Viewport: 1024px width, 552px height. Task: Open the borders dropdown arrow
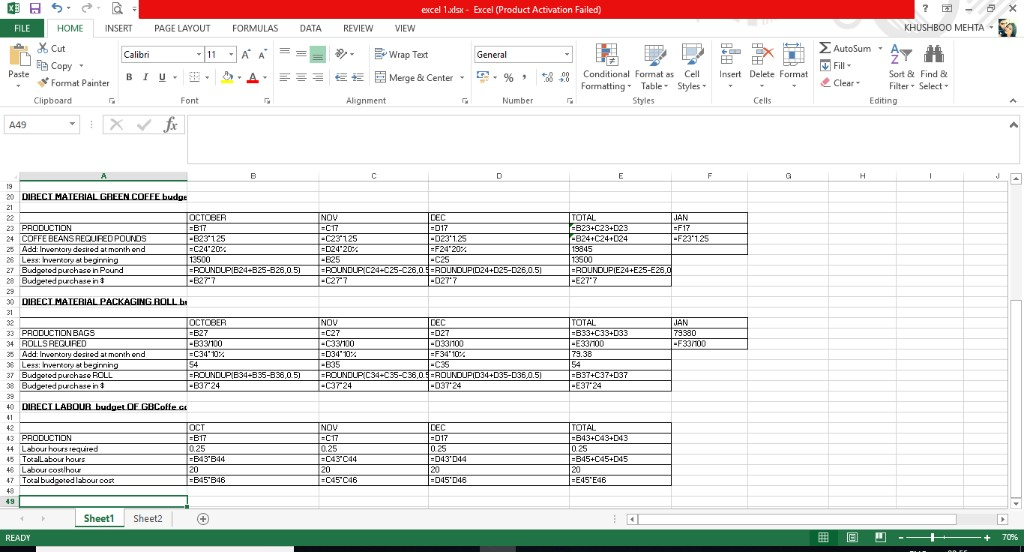[207, 78]
